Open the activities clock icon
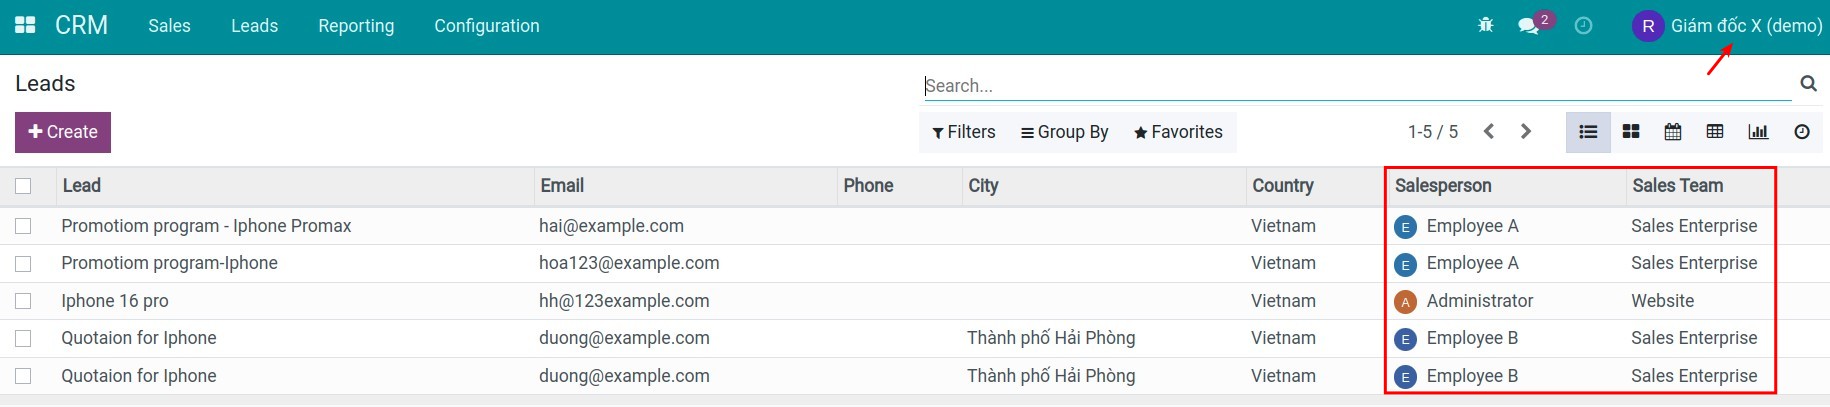The width and height of the screenshot is (1830, 407). coord(1583,25)
